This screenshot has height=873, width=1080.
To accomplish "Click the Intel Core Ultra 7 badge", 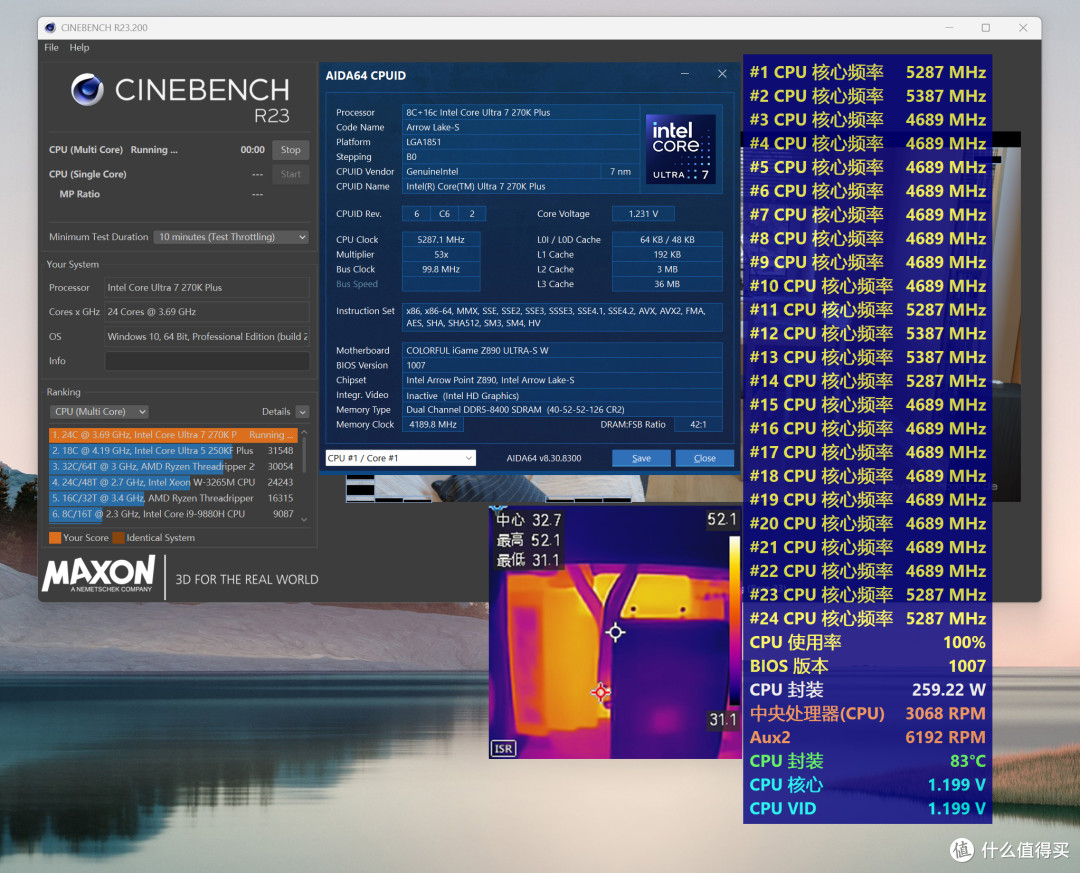I will point(681,149).
